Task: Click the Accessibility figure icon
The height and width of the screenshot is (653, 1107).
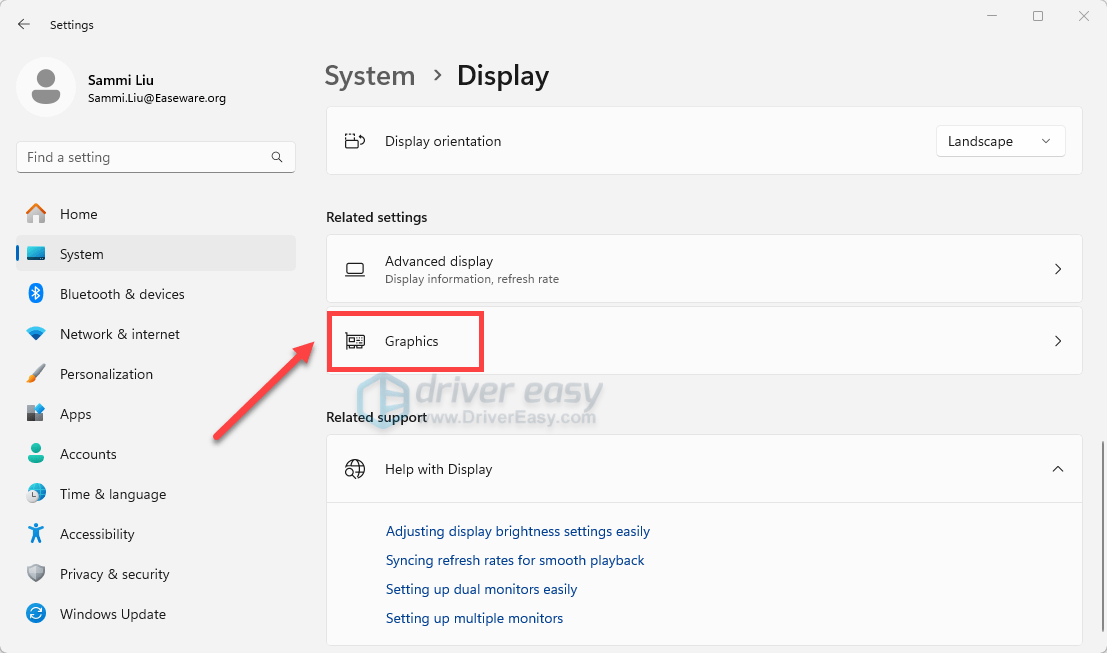Action: tap(36, 534)
